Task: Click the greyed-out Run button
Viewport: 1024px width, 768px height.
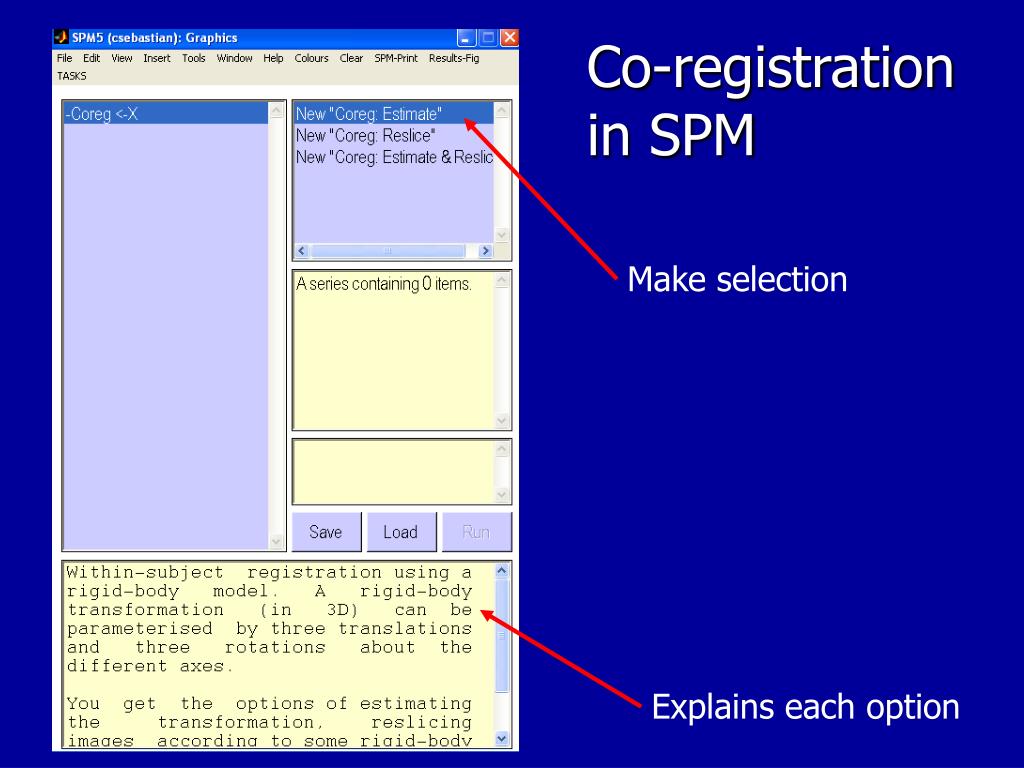Action: point(477,532)
